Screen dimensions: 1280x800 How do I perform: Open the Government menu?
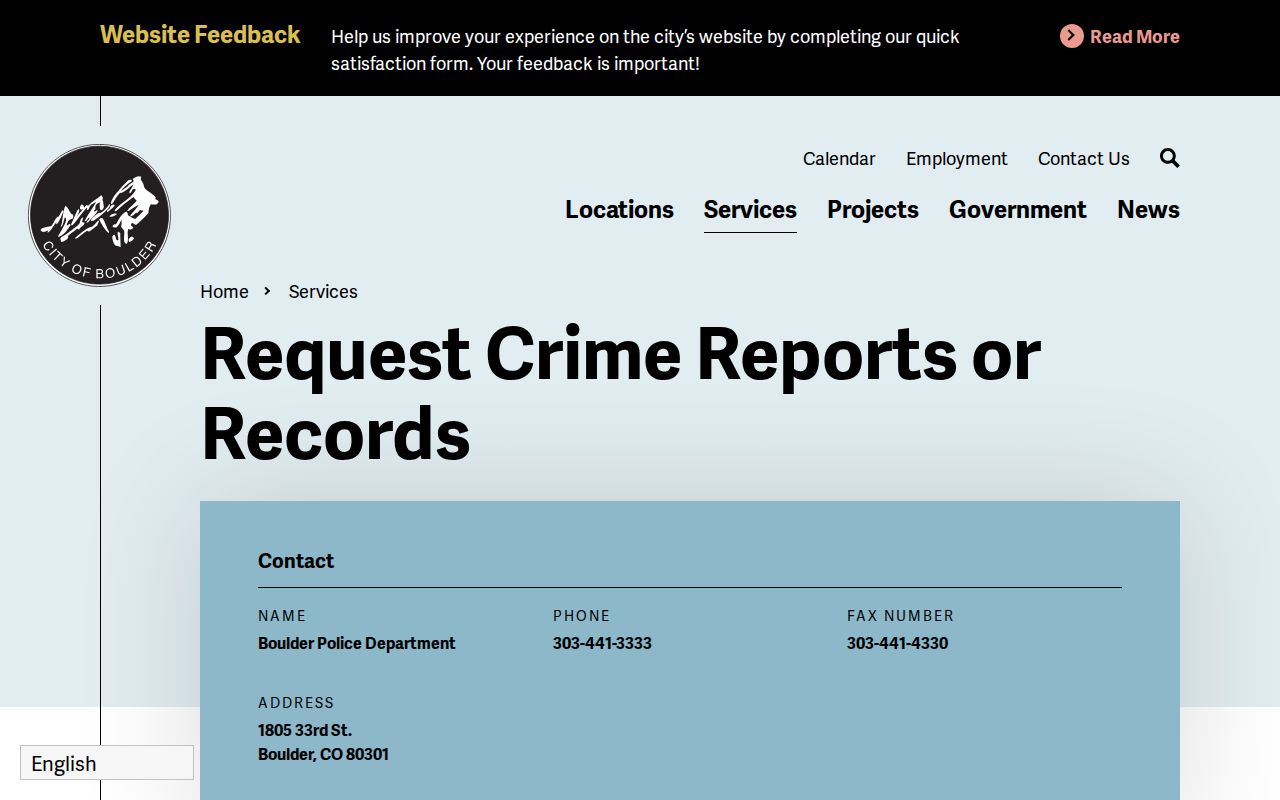(1017, 209)
